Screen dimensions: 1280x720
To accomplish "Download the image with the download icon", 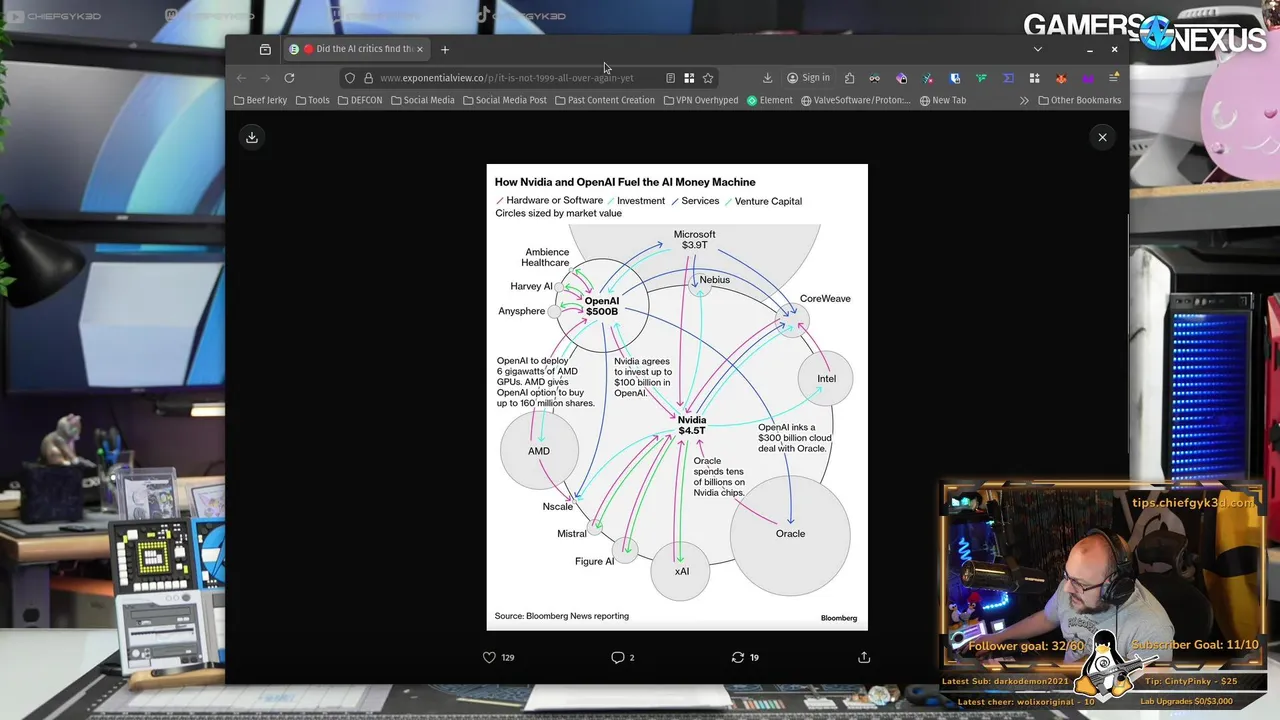I will [x=252, y=137].
